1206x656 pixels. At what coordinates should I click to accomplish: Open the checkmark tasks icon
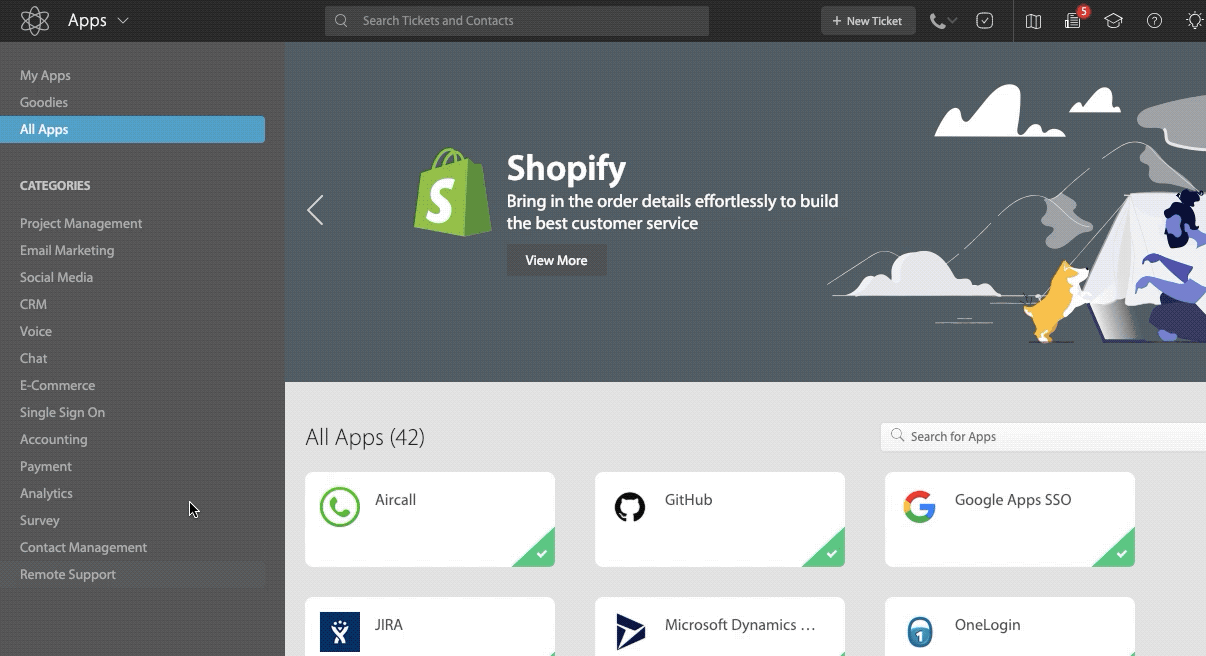click(x=985, y=21)
